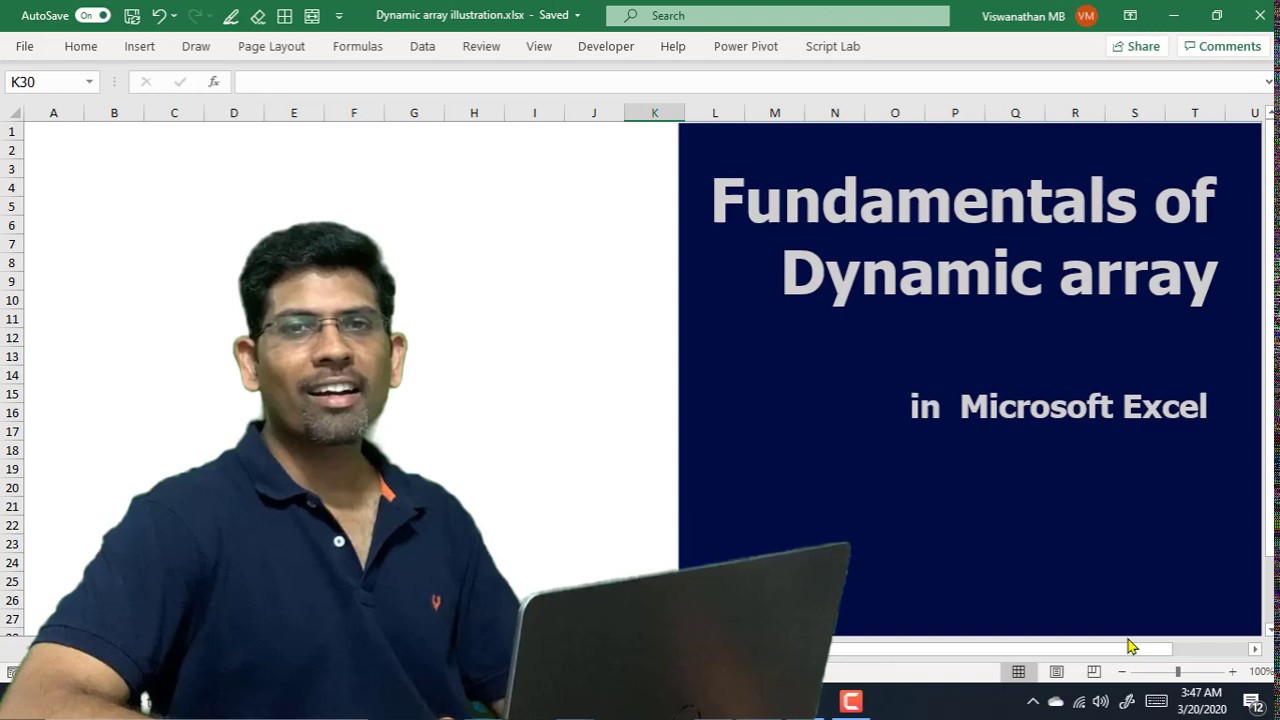The height and width of the screenshot is (720, 1280).
Task: Click the Wi-Fi network tray icon
Action: click(1079, 702)
